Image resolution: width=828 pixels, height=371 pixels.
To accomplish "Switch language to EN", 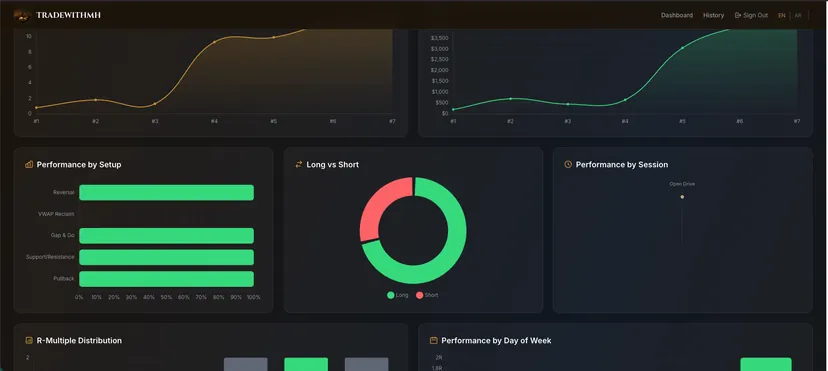I will pos(782,15).
